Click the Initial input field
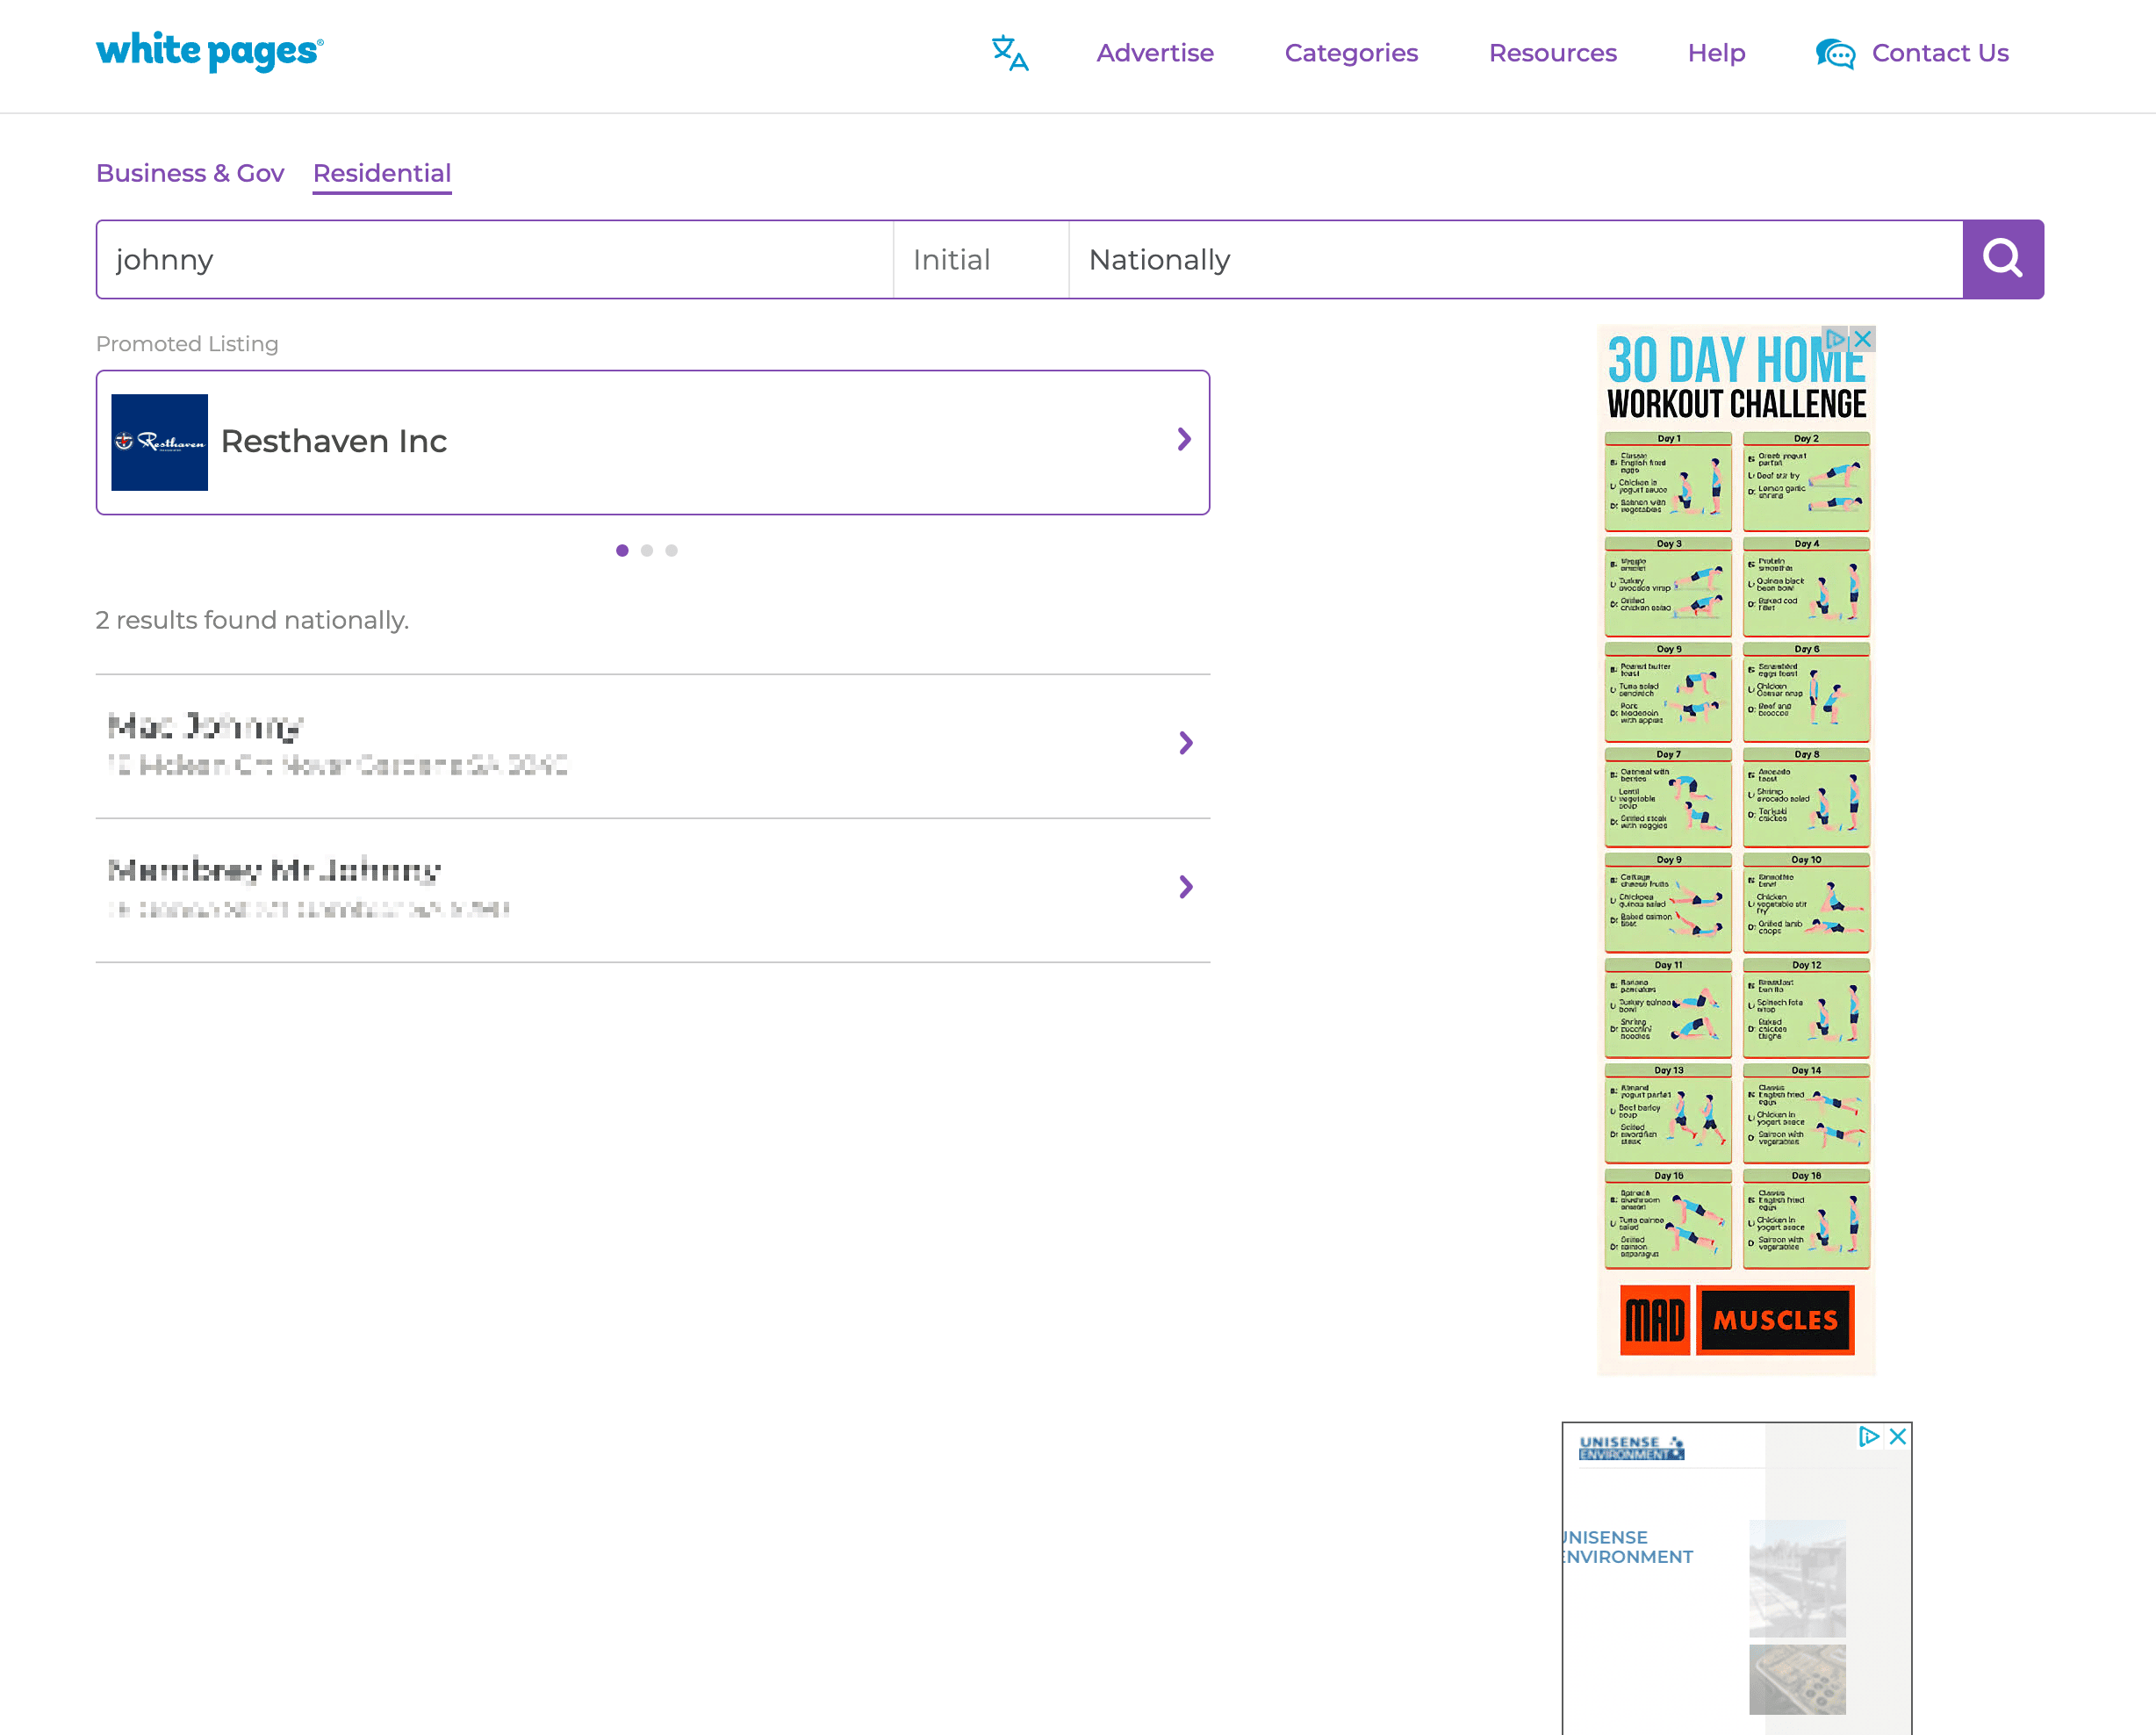The height and width of the screenshot is (1735, 2156). point(980,260)
